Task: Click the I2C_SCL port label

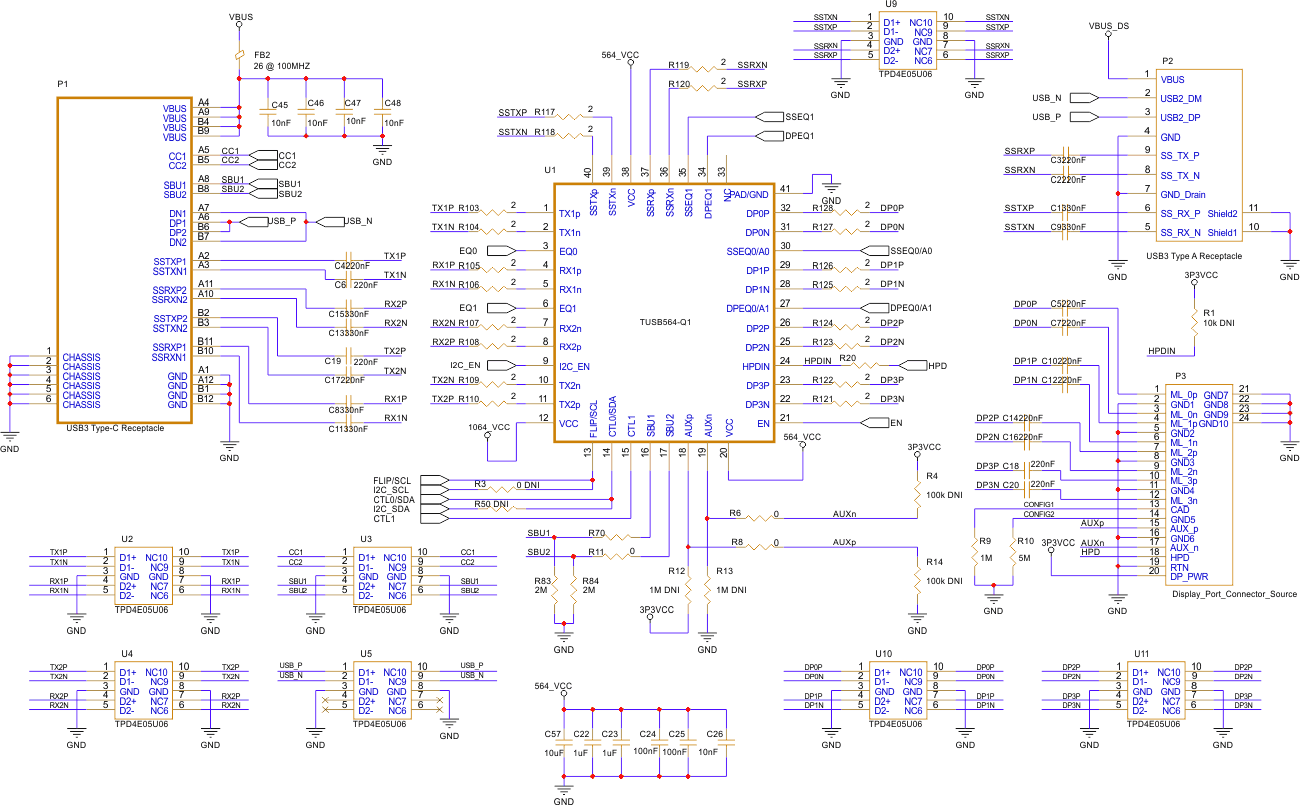Action: 392,489
